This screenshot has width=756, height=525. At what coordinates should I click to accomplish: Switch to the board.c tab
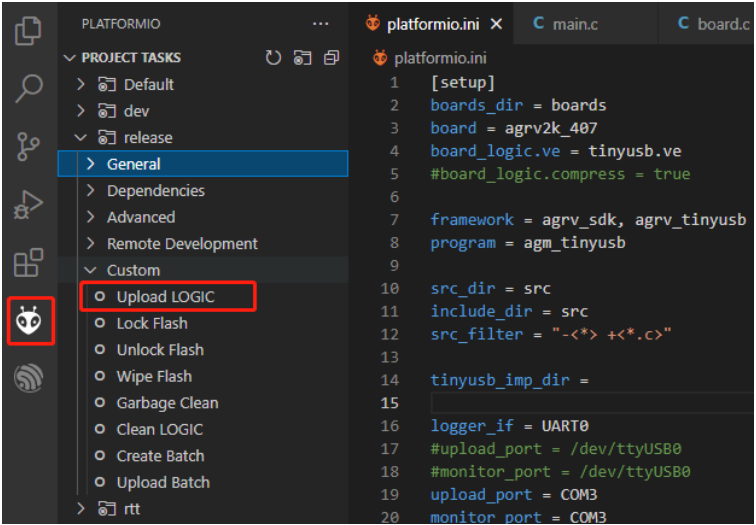(x=723, y=24)
